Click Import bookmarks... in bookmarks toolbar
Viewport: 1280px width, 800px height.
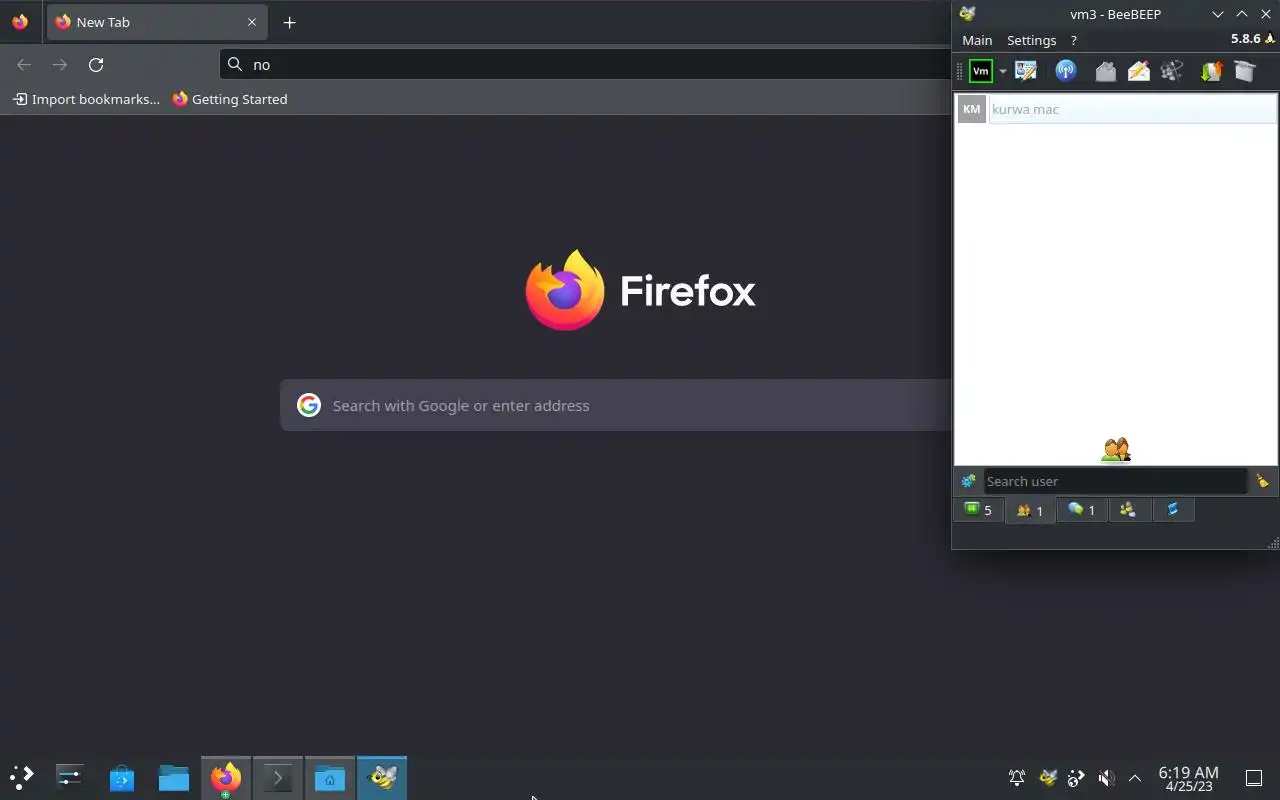pos(86,99)
